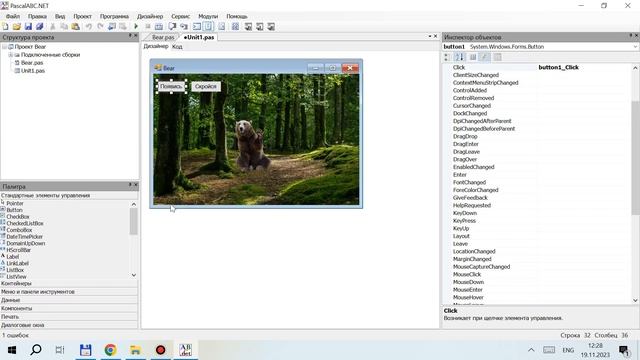Open the notification center icon
640x360 pixels.
(x=624, y=350)
